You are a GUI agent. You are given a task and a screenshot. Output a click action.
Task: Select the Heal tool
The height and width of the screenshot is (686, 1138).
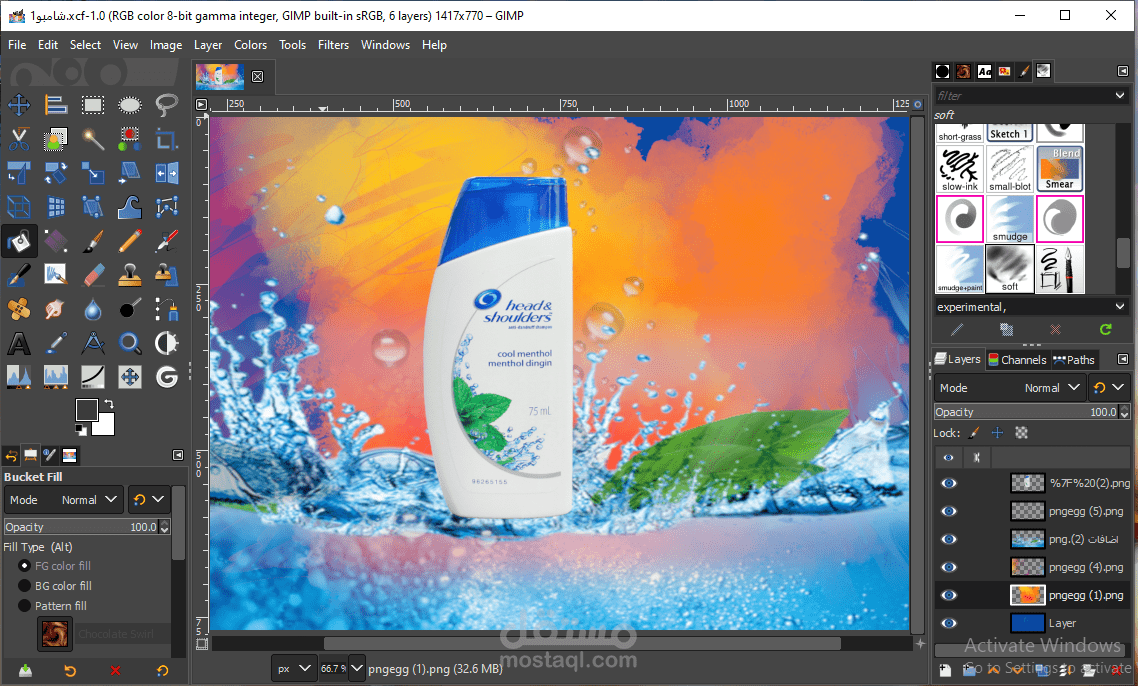click(19, 309)
